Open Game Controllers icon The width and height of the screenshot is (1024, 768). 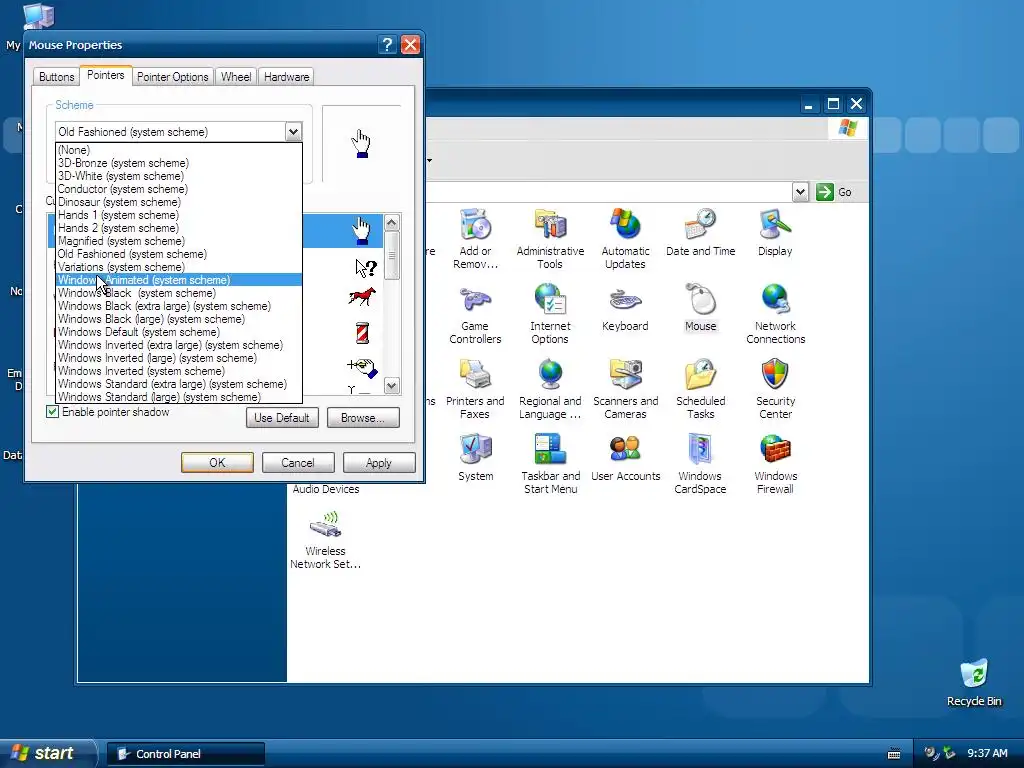[x=475, y=313]
